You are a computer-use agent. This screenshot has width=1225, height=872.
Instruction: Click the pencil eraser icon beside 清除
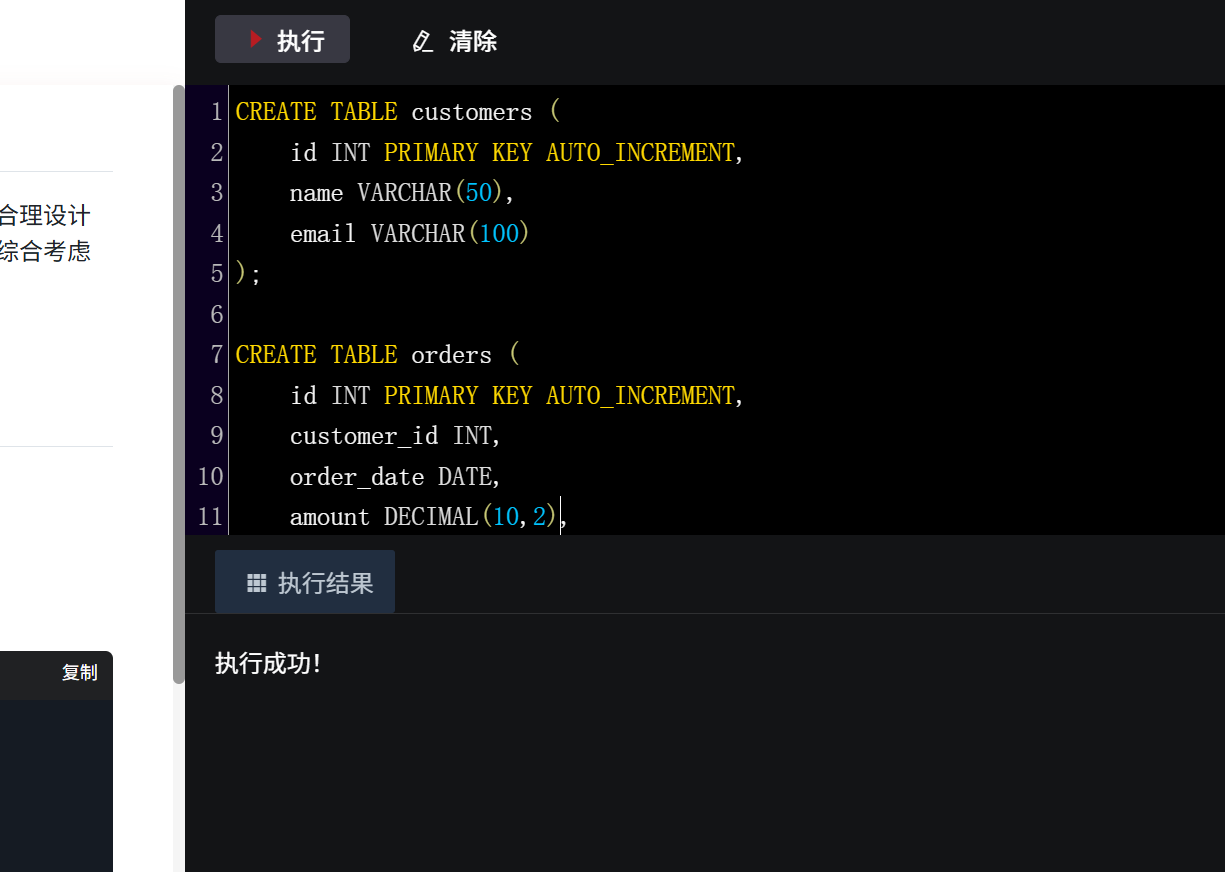click(x=423, y=41)
